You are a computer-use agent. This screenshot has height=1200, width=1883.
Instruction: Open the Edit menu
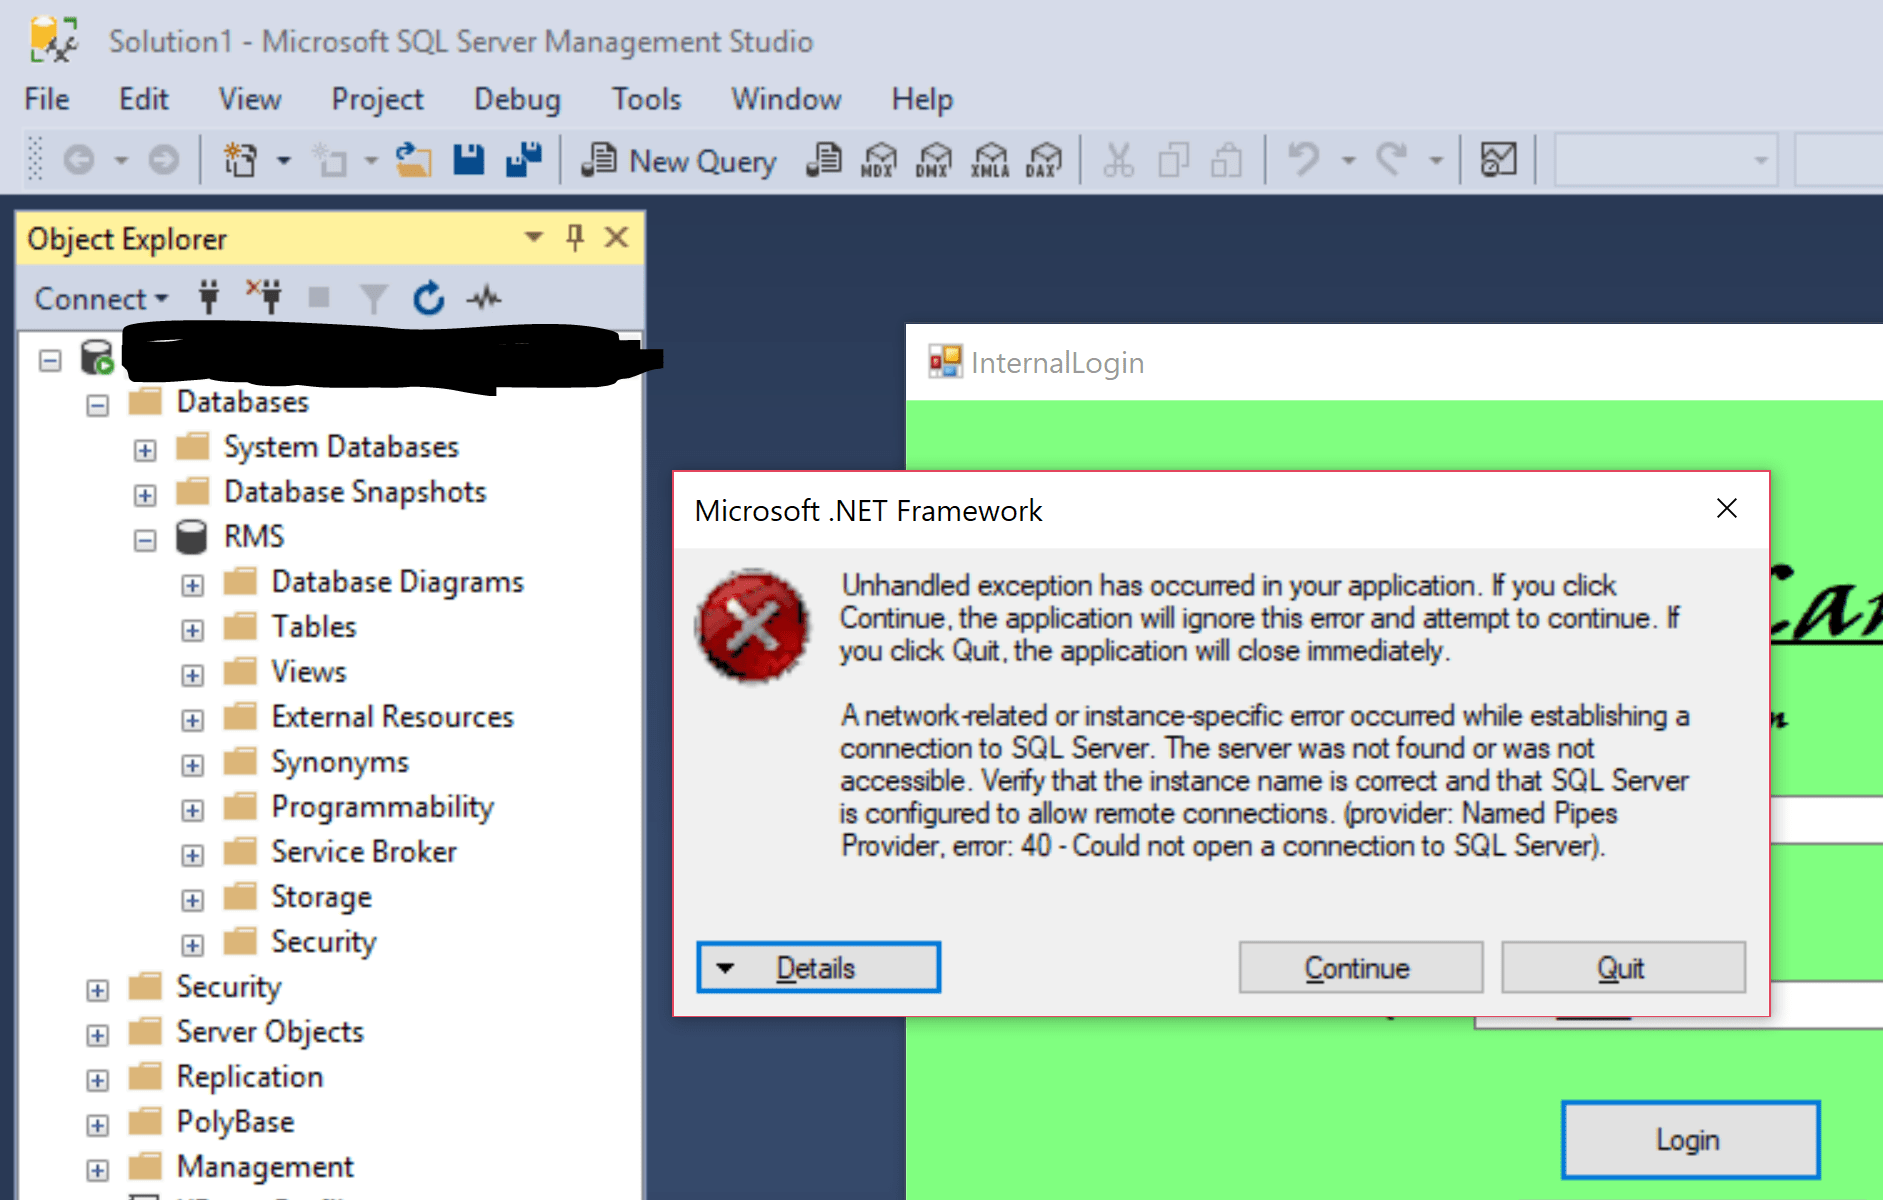click(x=144, y=99)
